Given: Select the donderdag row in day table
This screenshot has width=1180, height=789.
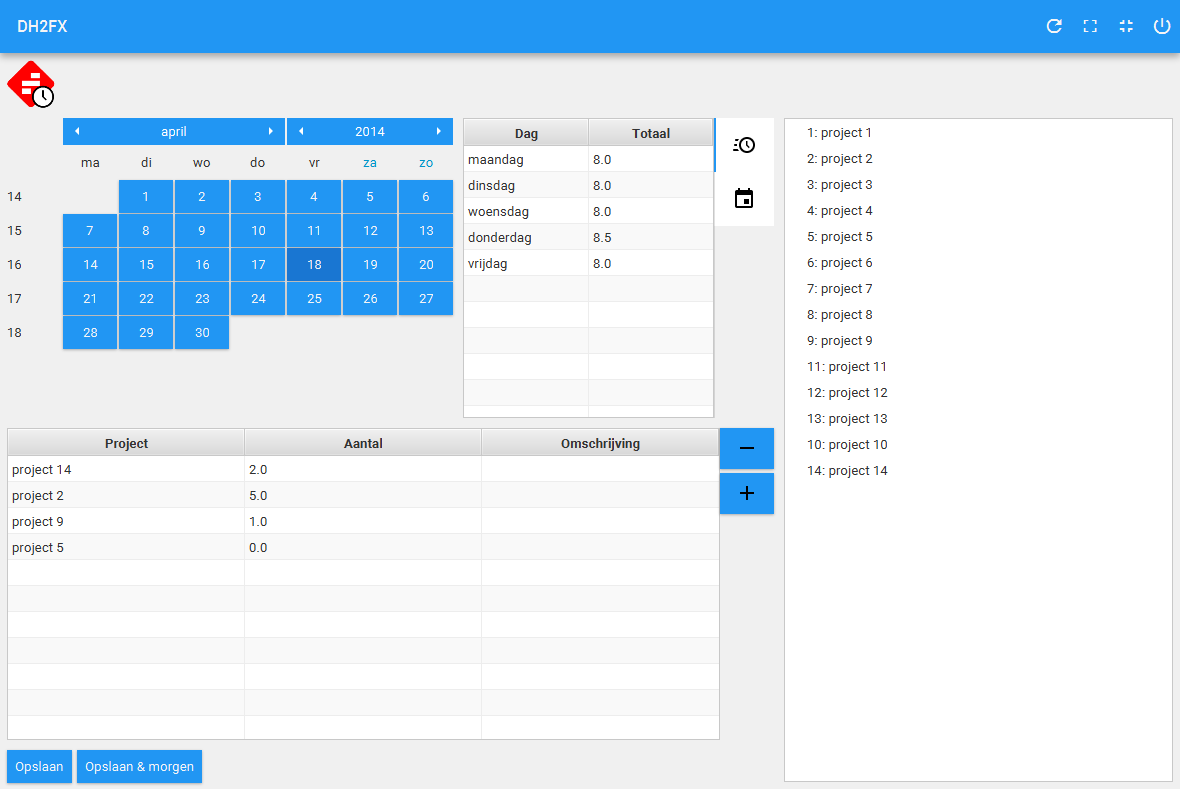Looking at the screenshot, I should click(x=526, y=238).
